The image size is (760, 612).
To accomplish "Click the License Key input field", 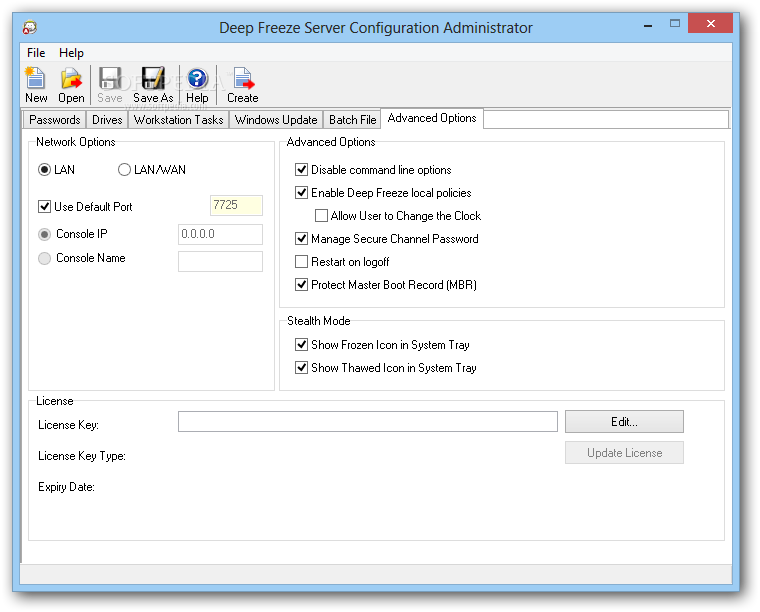I will click(368, 422).
